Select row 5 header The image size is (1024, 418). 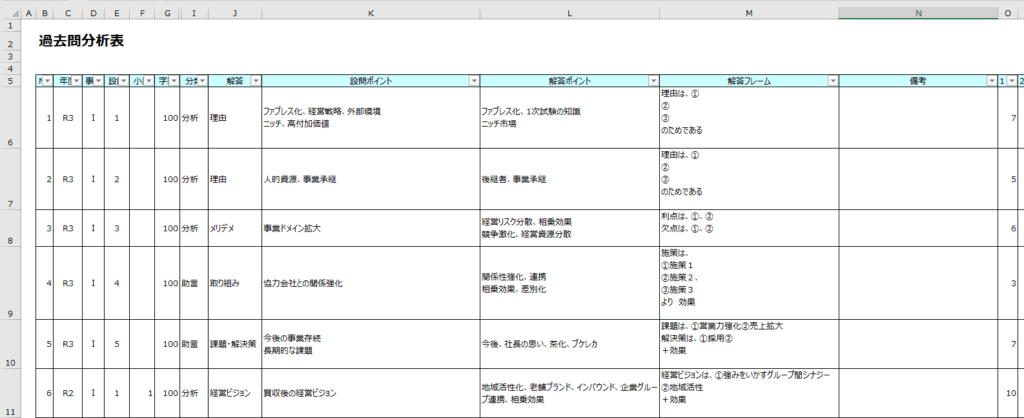pyautogui.click(x=10, y=80)
